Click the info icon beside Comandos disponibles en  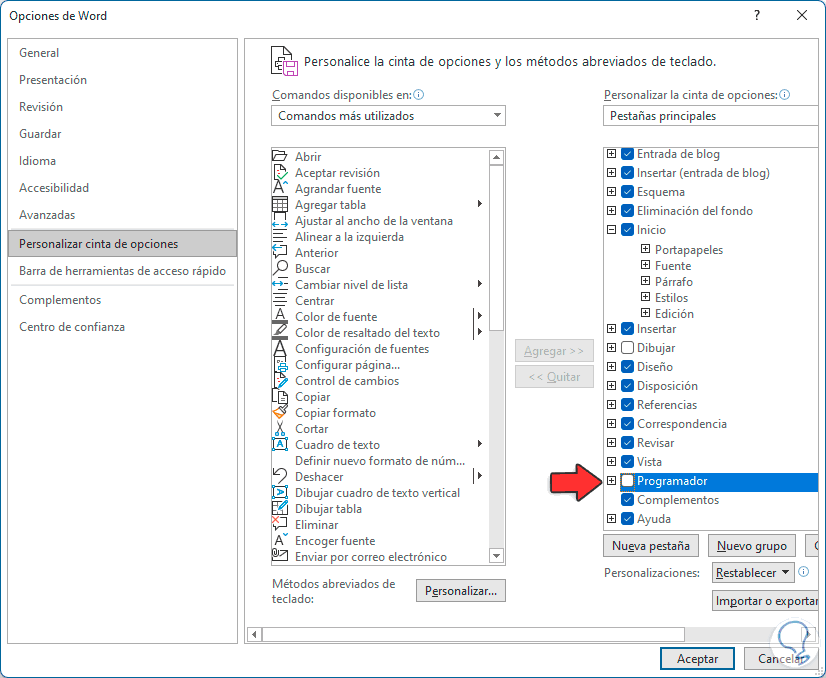pyautogui.click(x=419, y=95)
